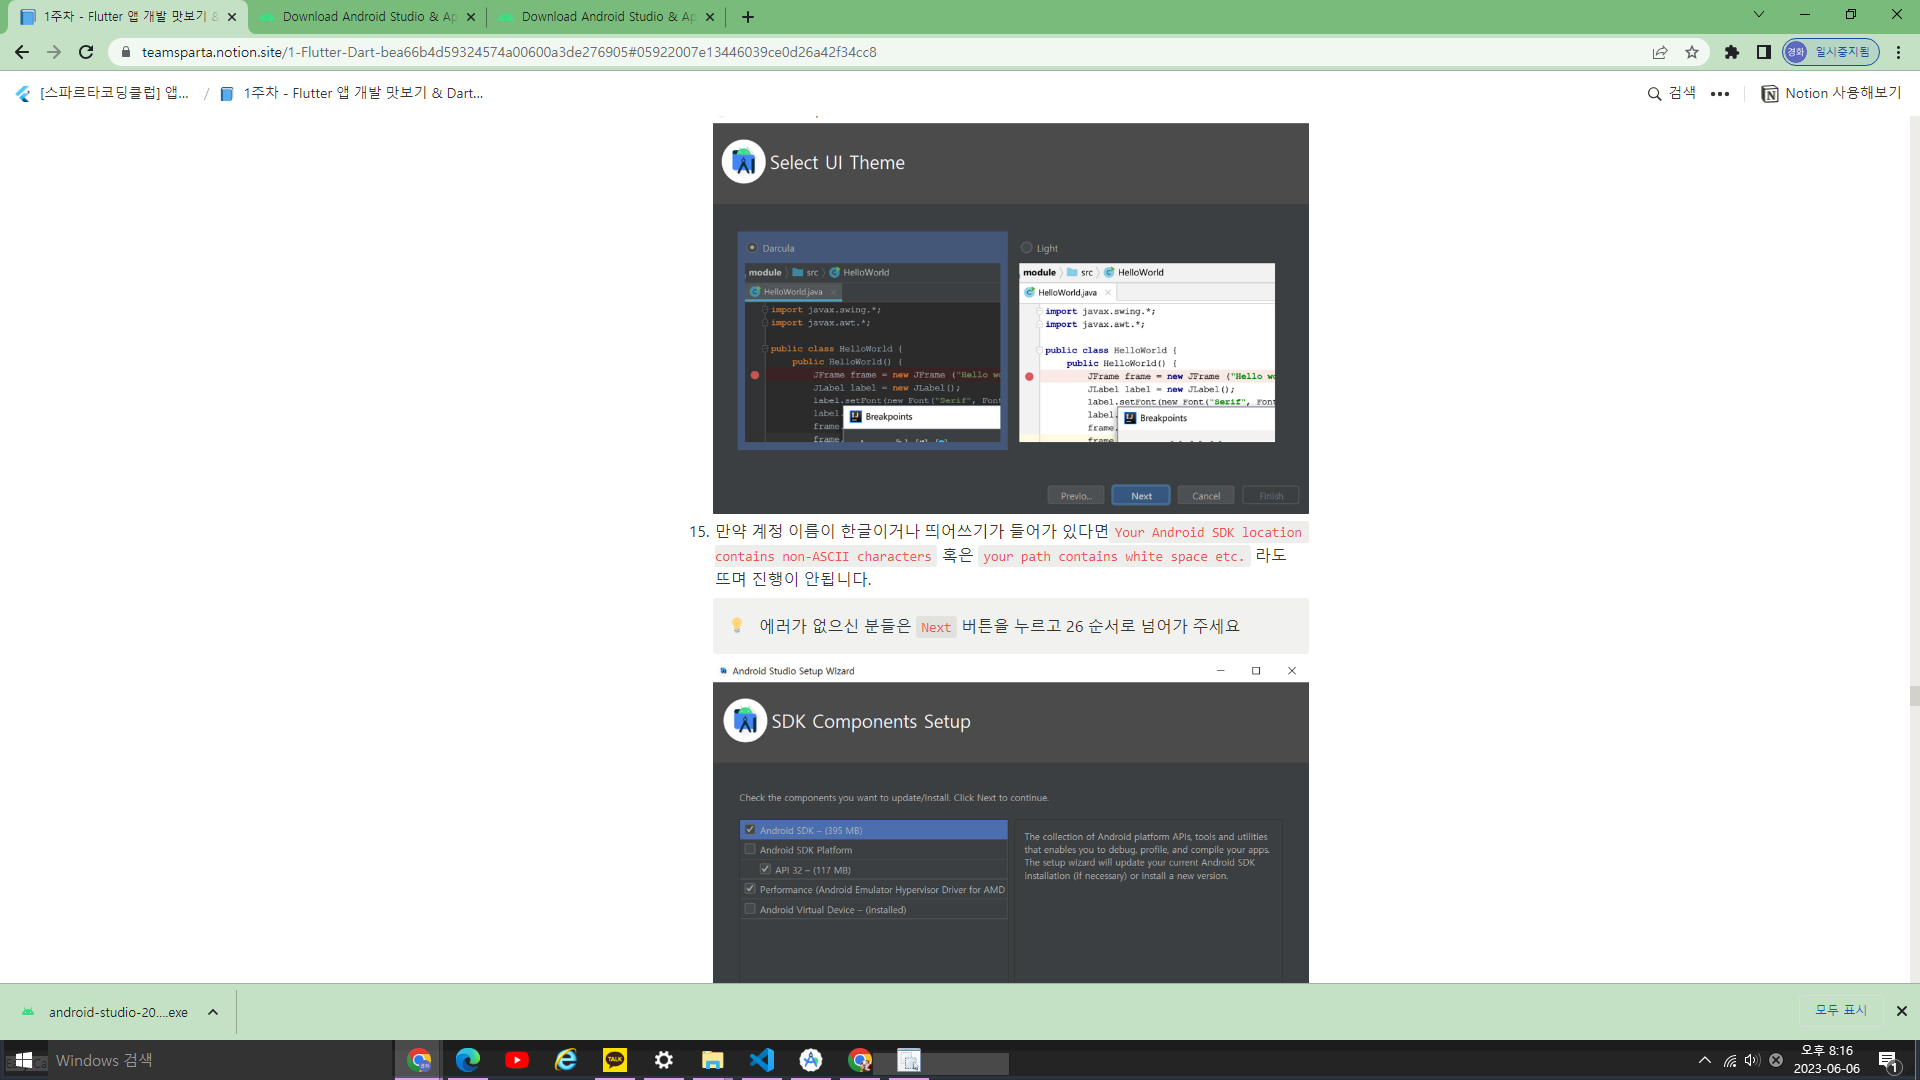Open Android Studio from the taskbar
The width and height of the screenshot is (1920, 1080).
[x=811, y=1060]
